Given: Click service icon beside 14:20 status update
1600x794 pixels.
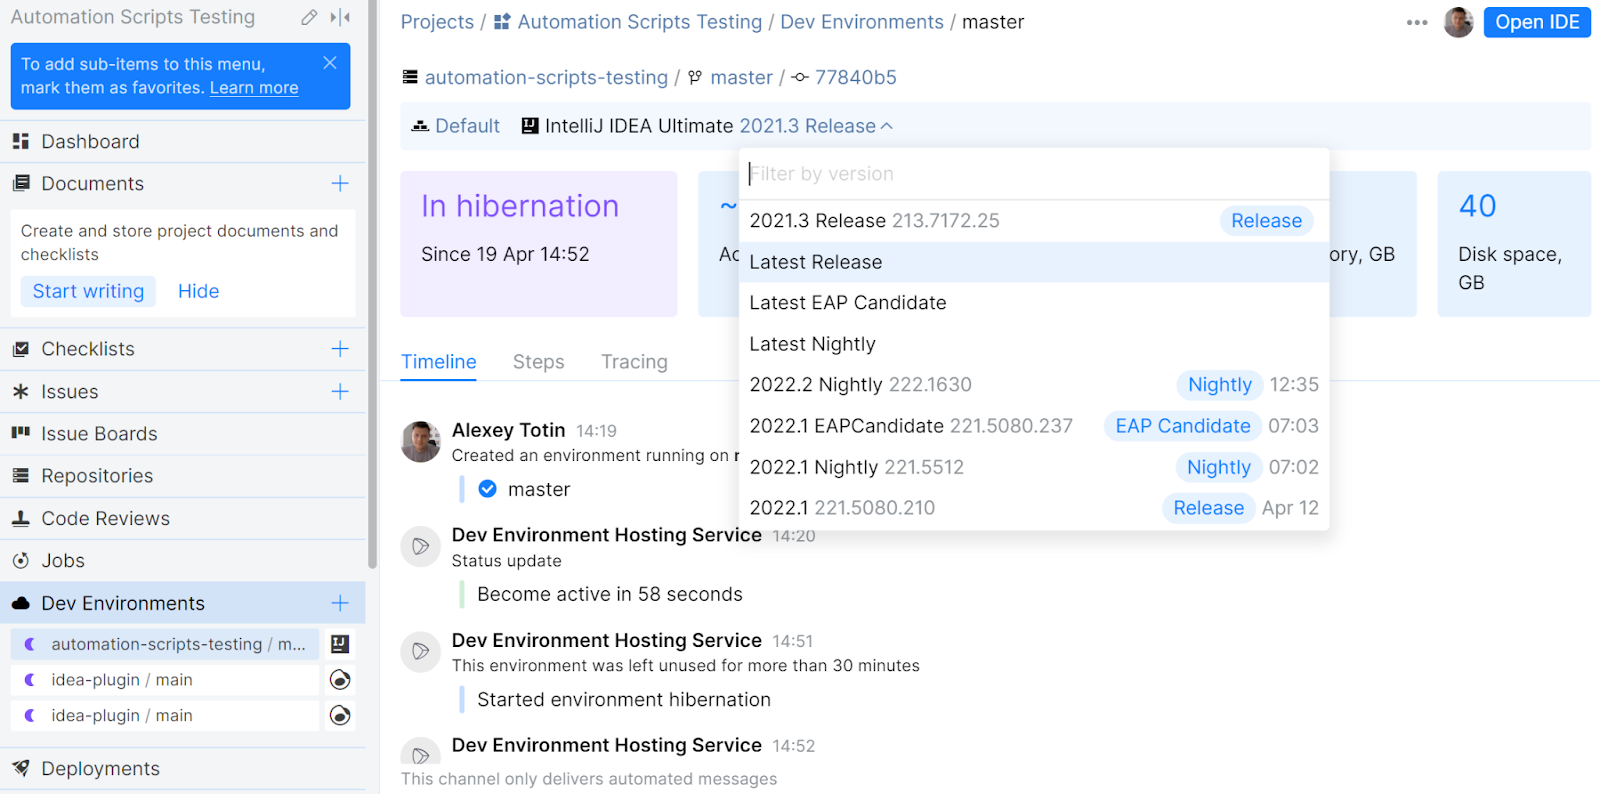Looking at the screenshot, I should (x=421, y=546).
